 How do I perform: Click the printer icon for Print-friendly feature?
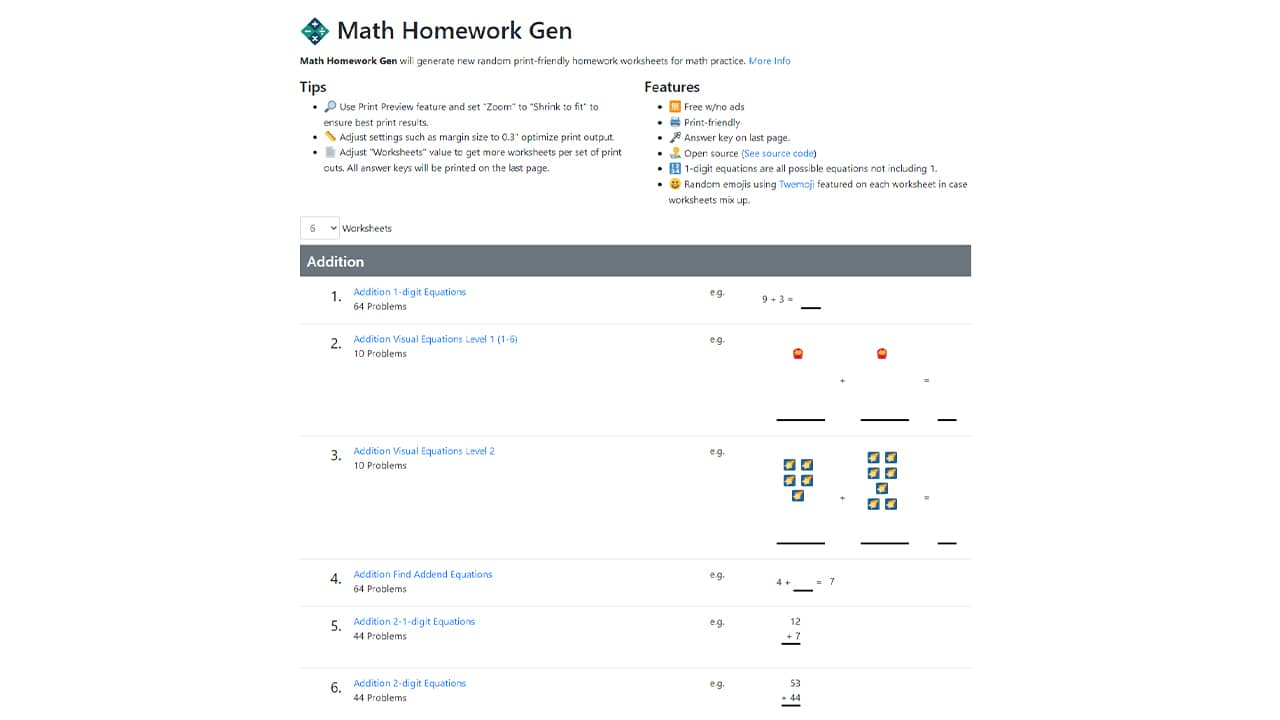pyautogui.click(x=674, y=121)
